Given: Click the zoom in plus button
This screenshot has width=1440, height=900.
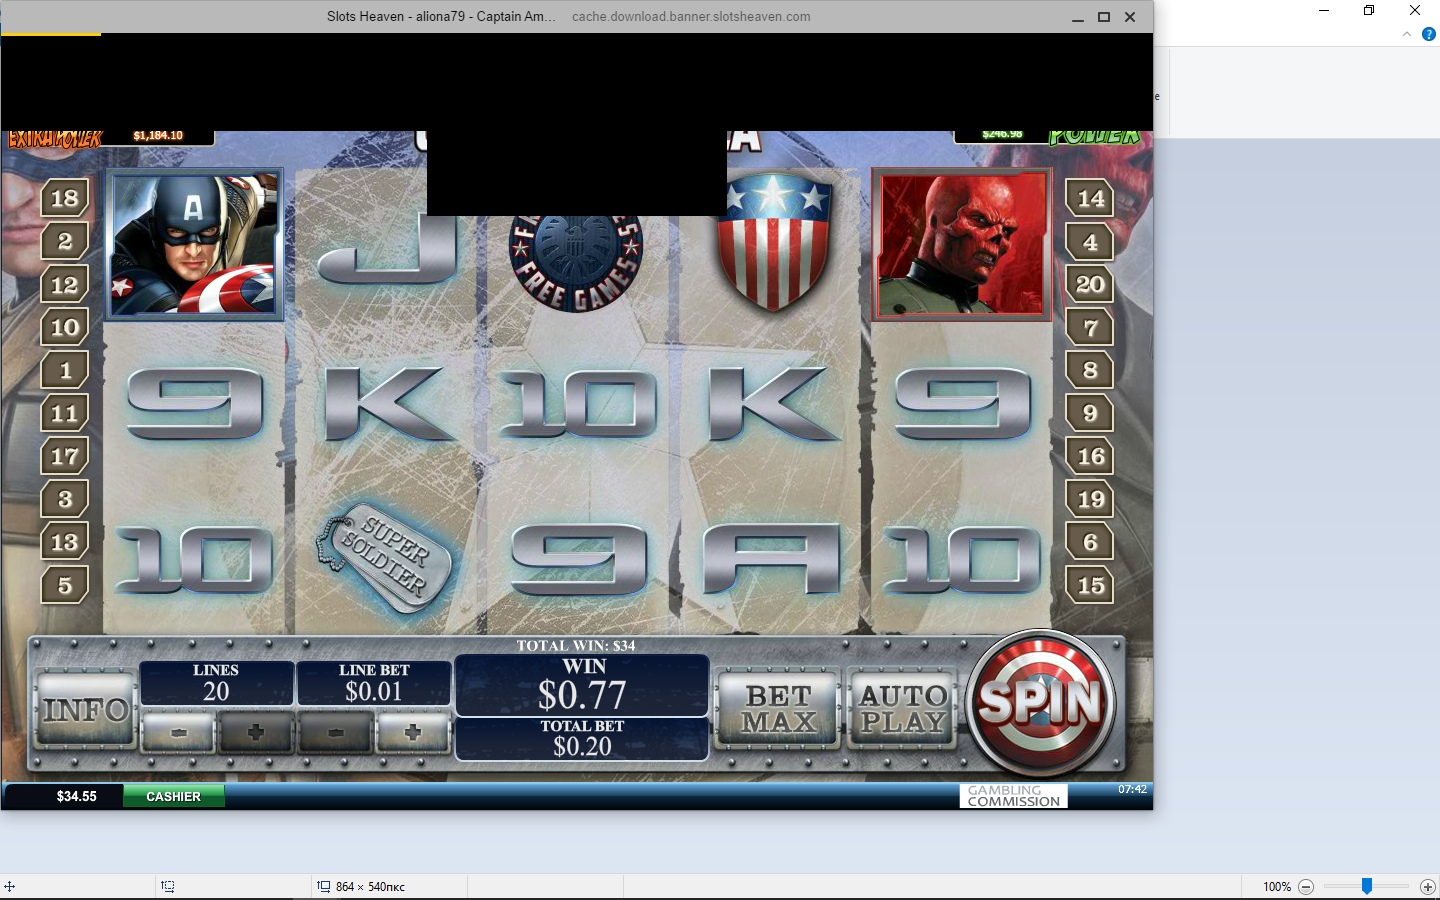Looking at the screenshot, I should click(x=1427, y=887).
